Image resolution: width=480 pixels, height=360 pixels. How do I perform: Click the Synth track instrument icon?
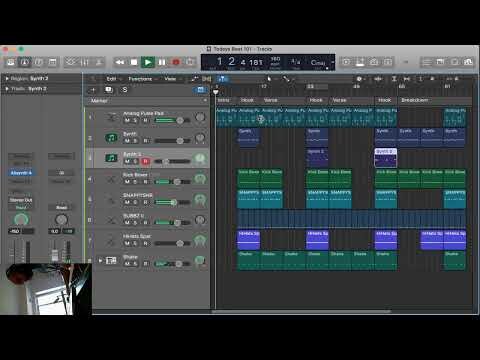click(x=111, y=138)
